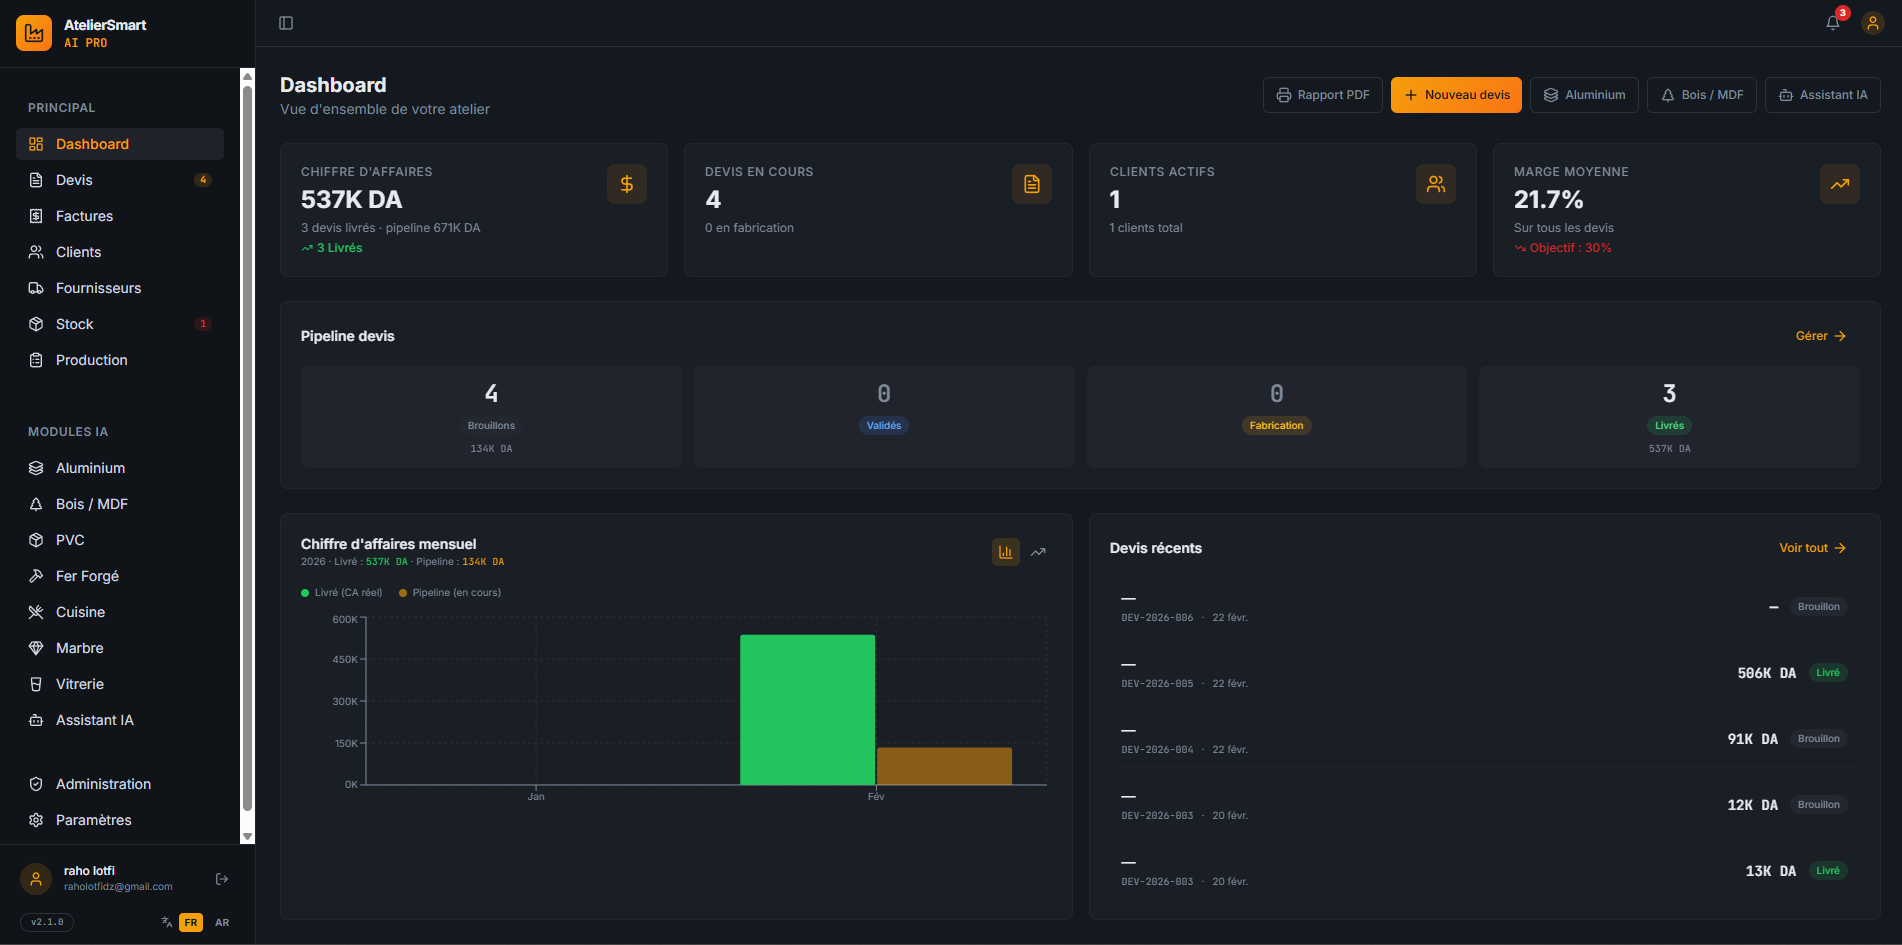The image size is (1902, 945).
Task: Generate Rapport PDF
Action: click(x=1322, y=95)
